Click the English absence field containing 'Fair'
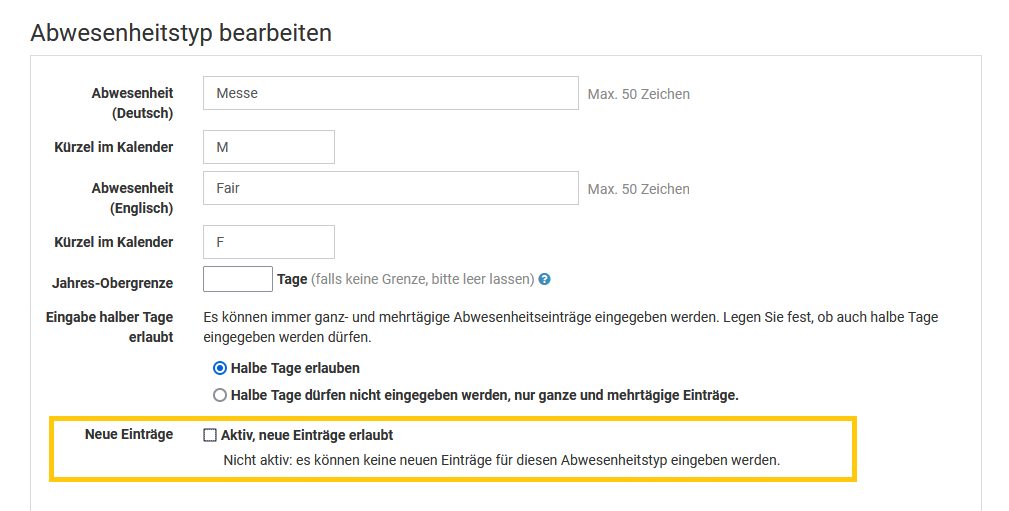The image size is (1009, 511). (x=390, y=188)
